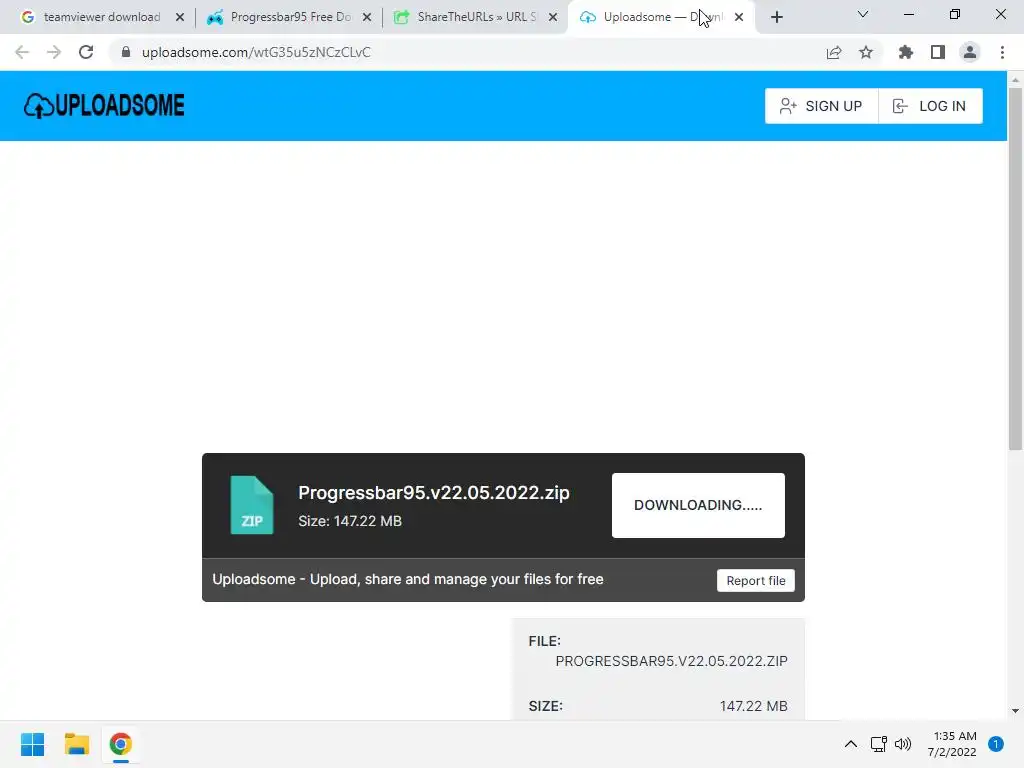This screenshot has width=1024, height=768.
Task: Click the Uploadsome logo
Action: tap(104, 106)
